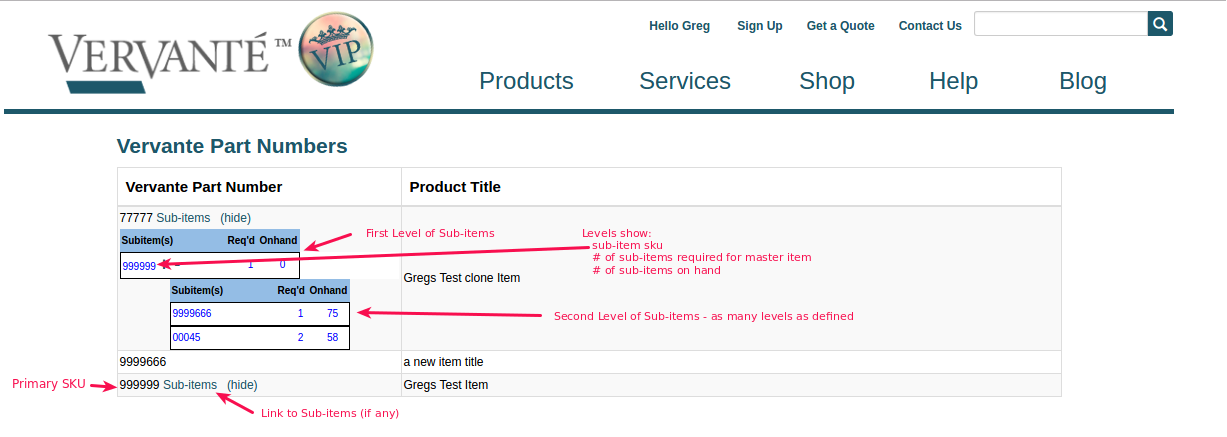Open the Shop menu

tap(827, 81)
